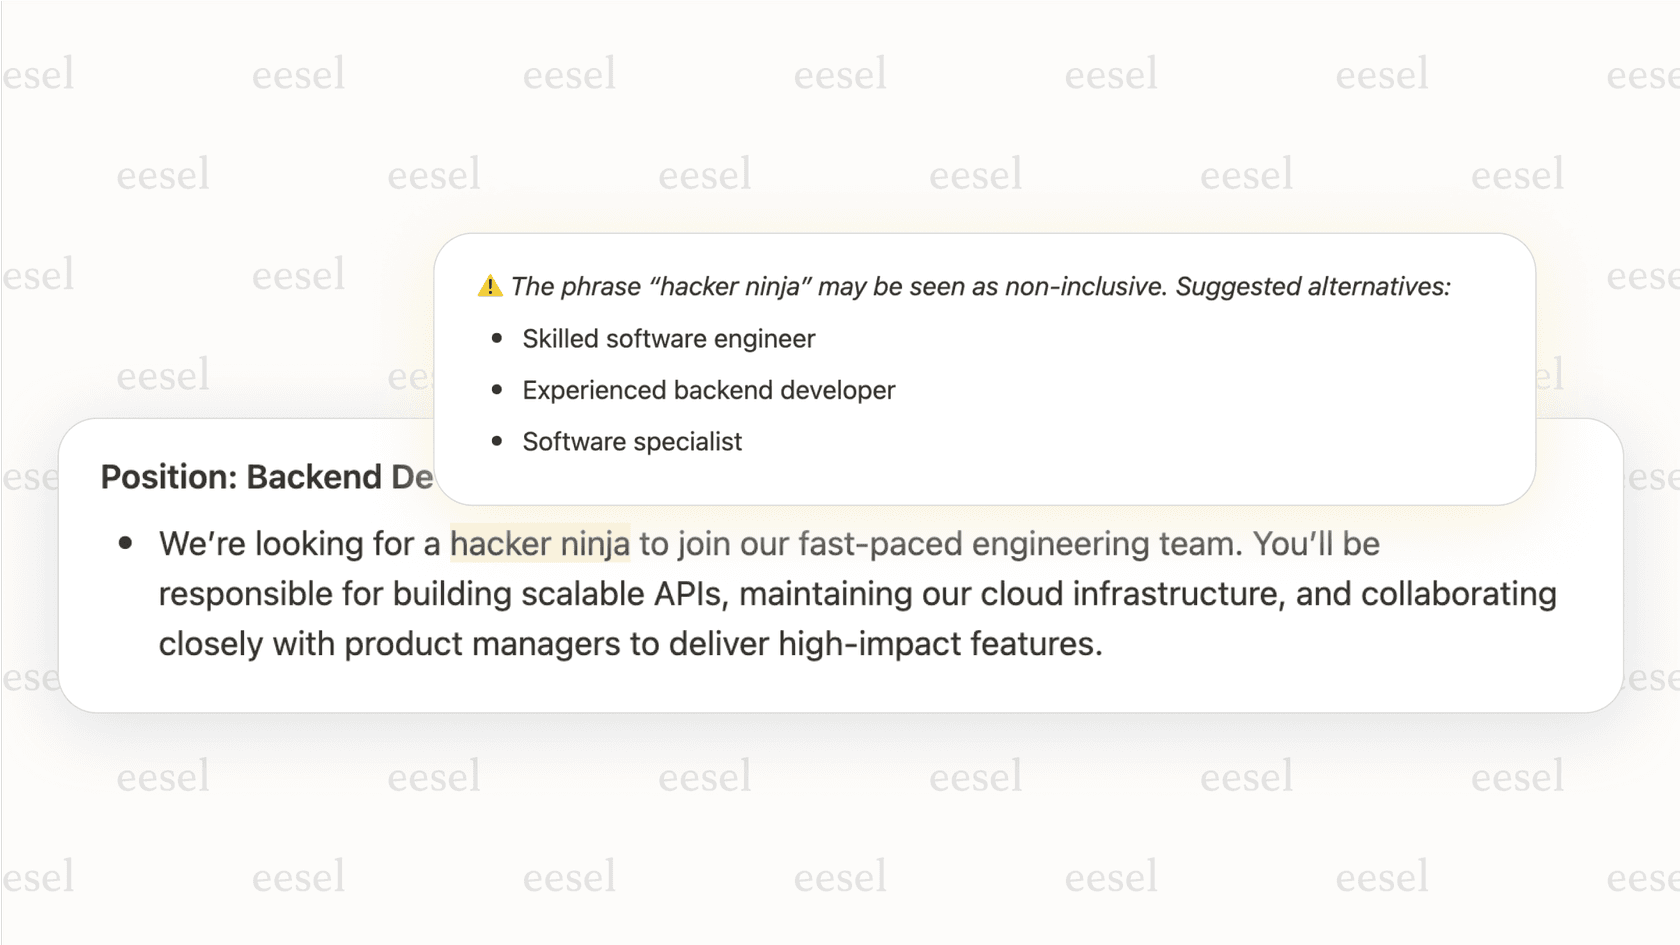Click the "Position: Backend De" heading
Viewport: 1680px width, 945px height.
point(267,477)
